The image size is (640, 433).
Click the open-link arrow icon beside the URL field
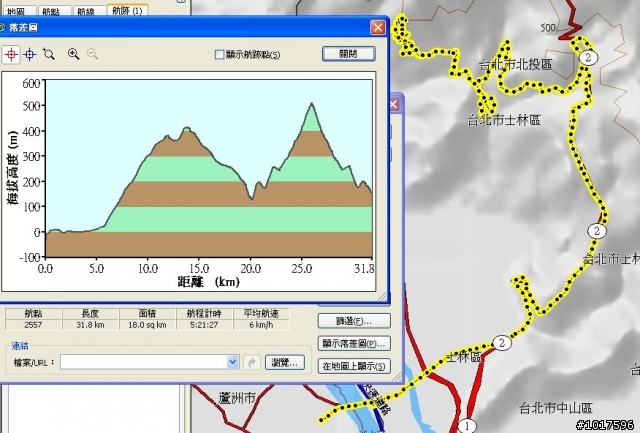[252, 362]
